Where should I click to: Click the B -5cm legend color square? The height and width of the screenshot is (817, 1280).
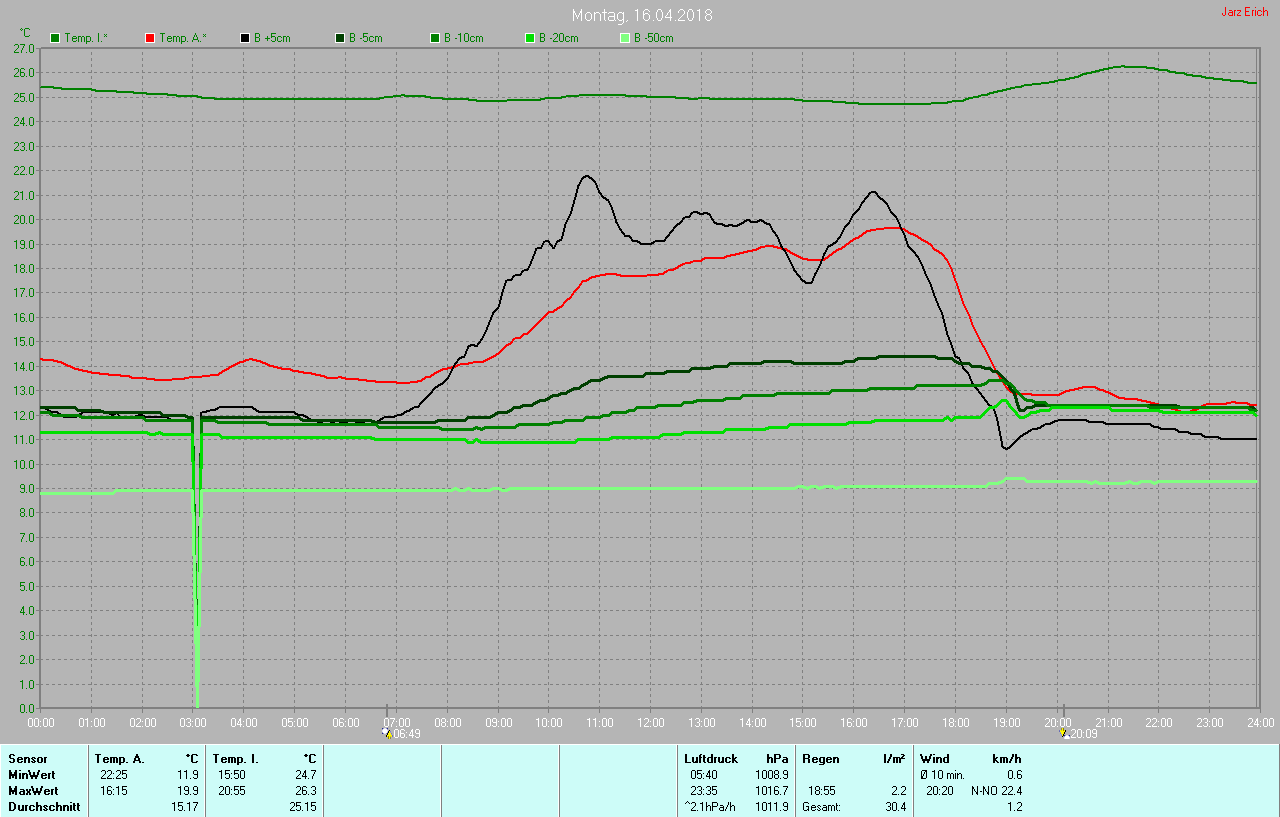pos(340,38)
